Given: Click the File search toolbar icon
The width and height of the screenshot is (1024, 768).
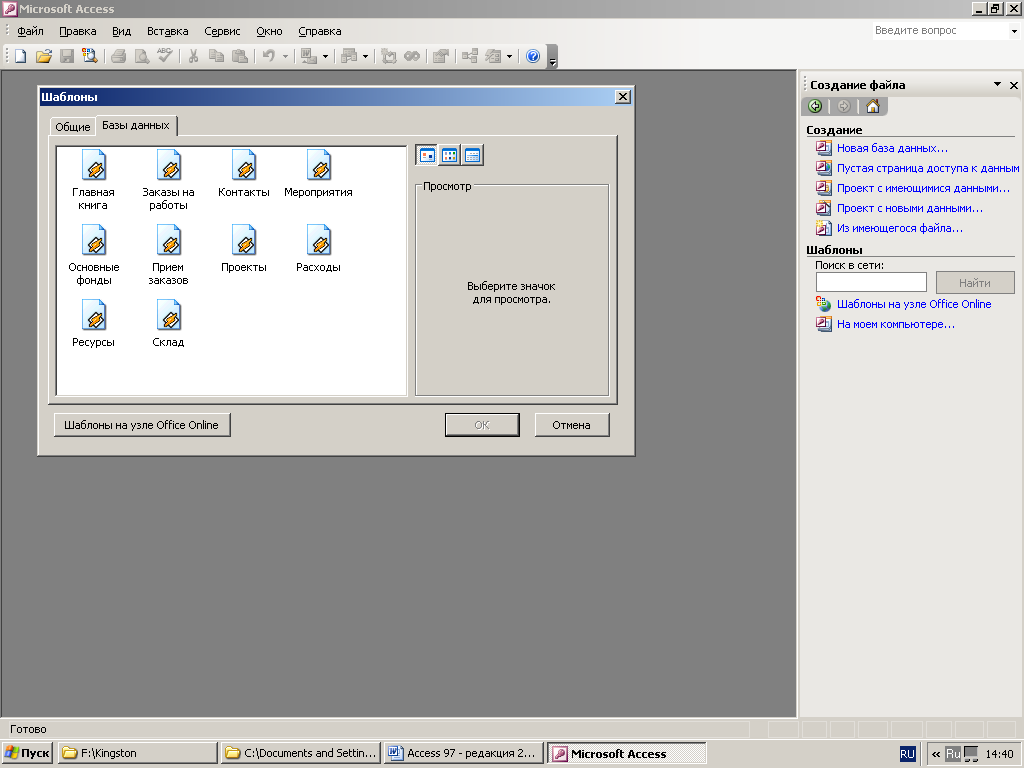Looking at the screenshot, I should pos(89,56).
